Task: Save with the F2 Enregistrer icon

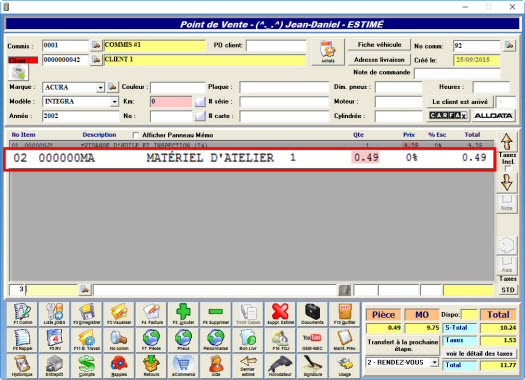Action: click(x=87, y=314)
